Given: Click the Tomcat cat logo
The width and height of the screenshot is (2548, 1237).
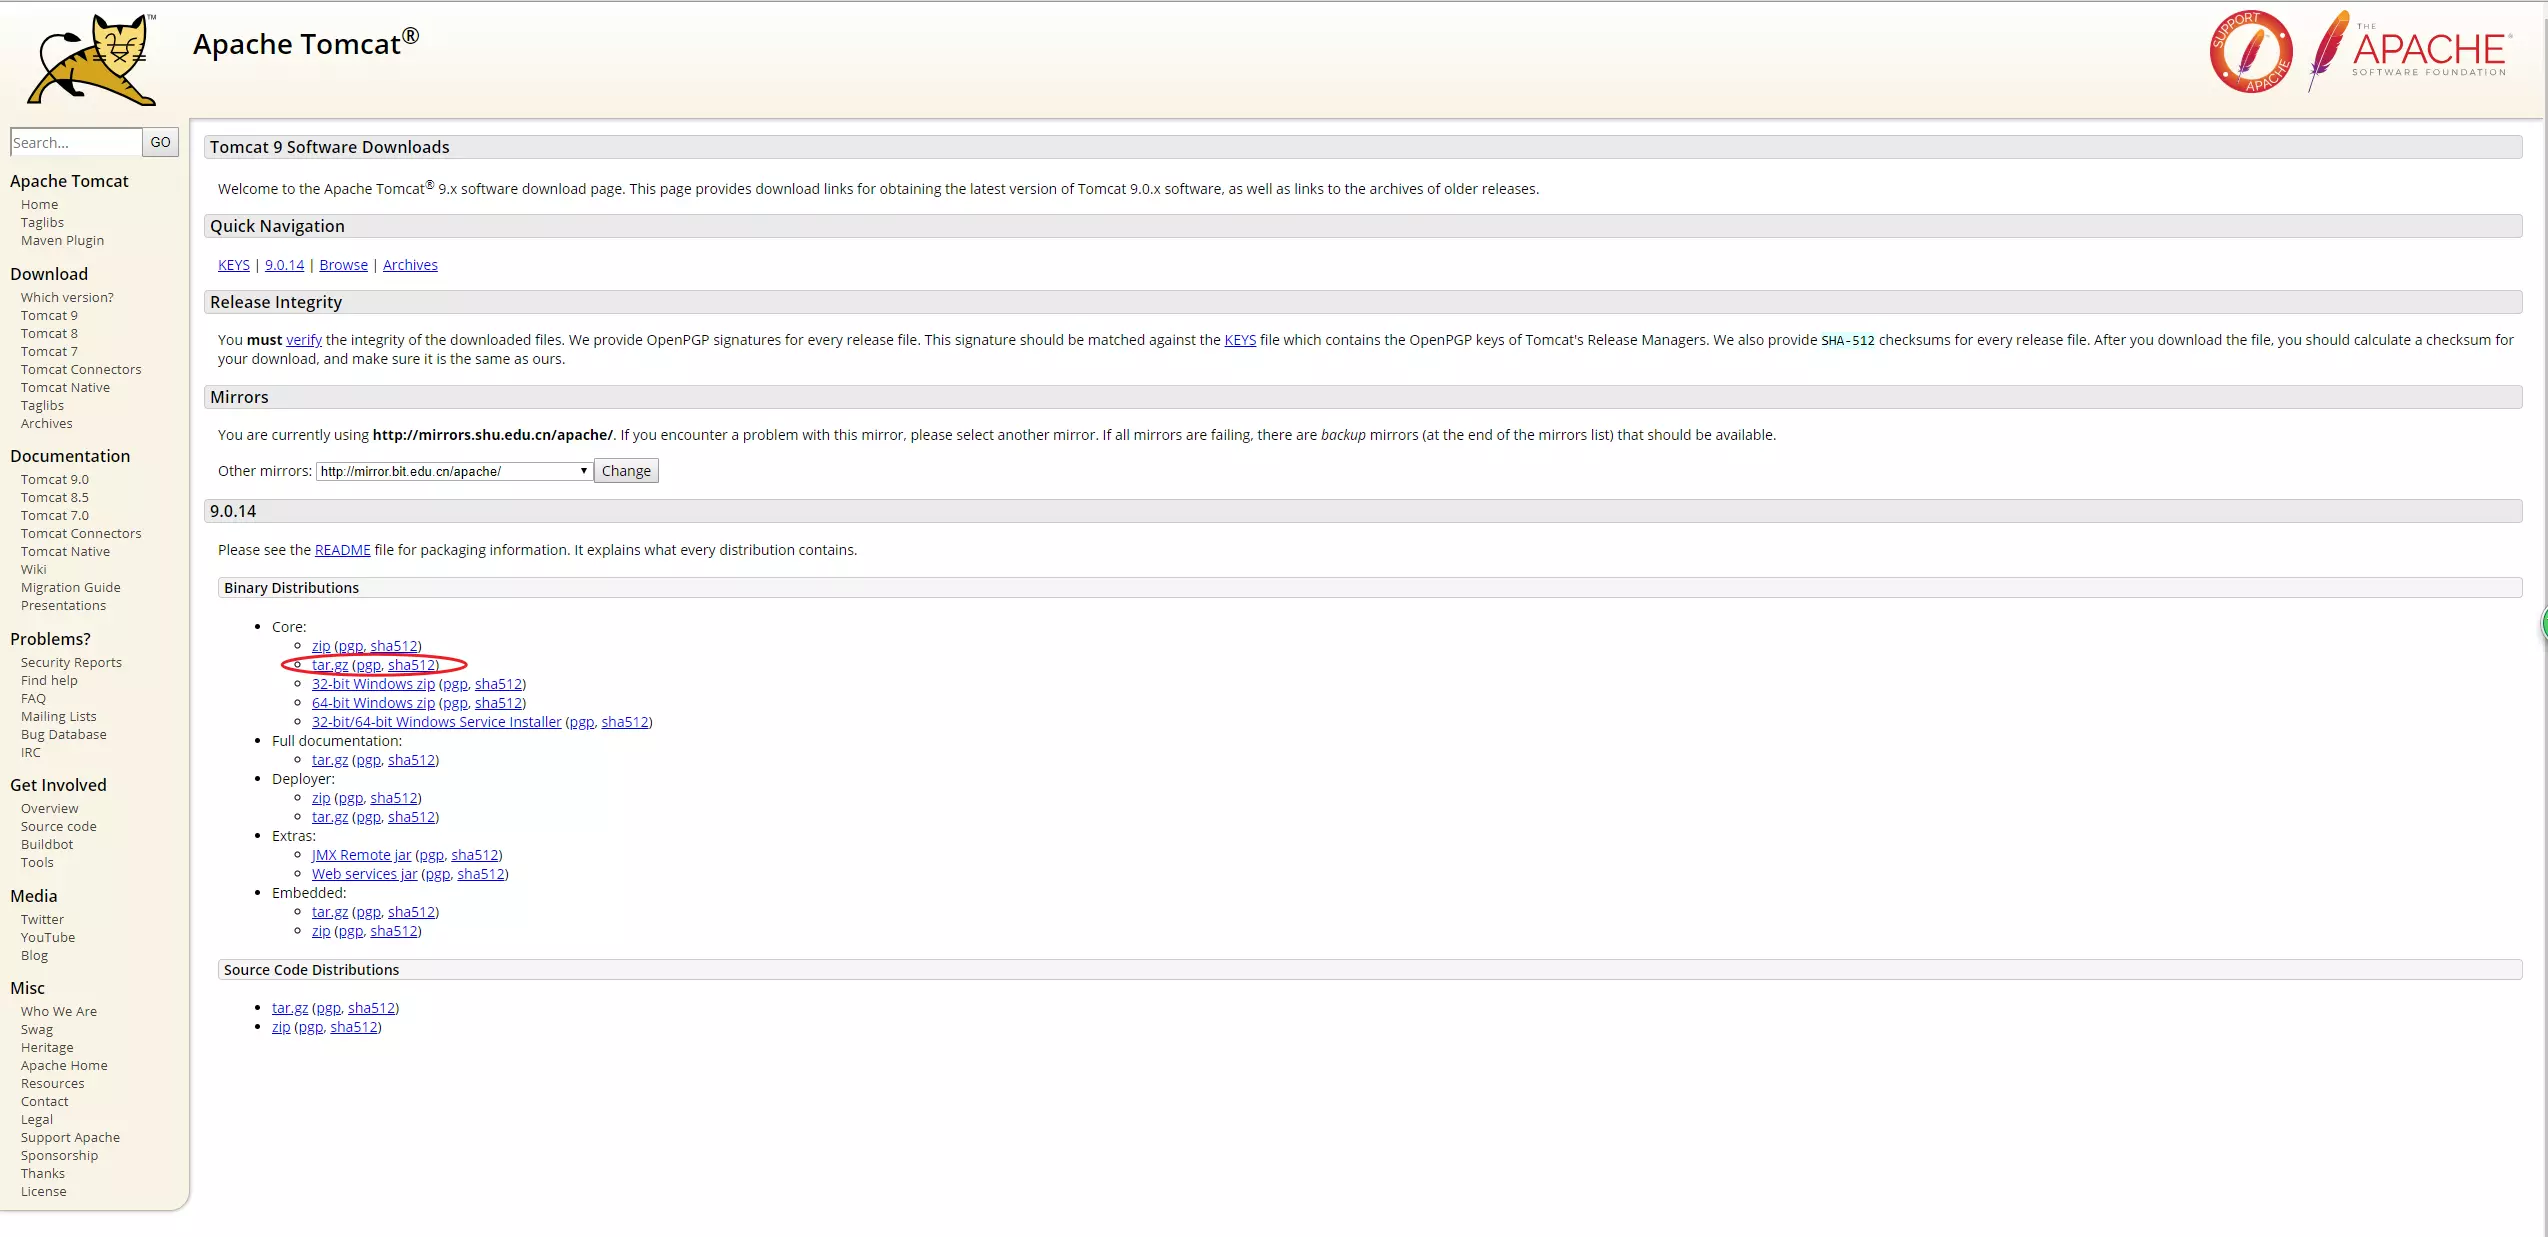Looking at the screenshot, I should pyautogui.click(x=92, y=59).
